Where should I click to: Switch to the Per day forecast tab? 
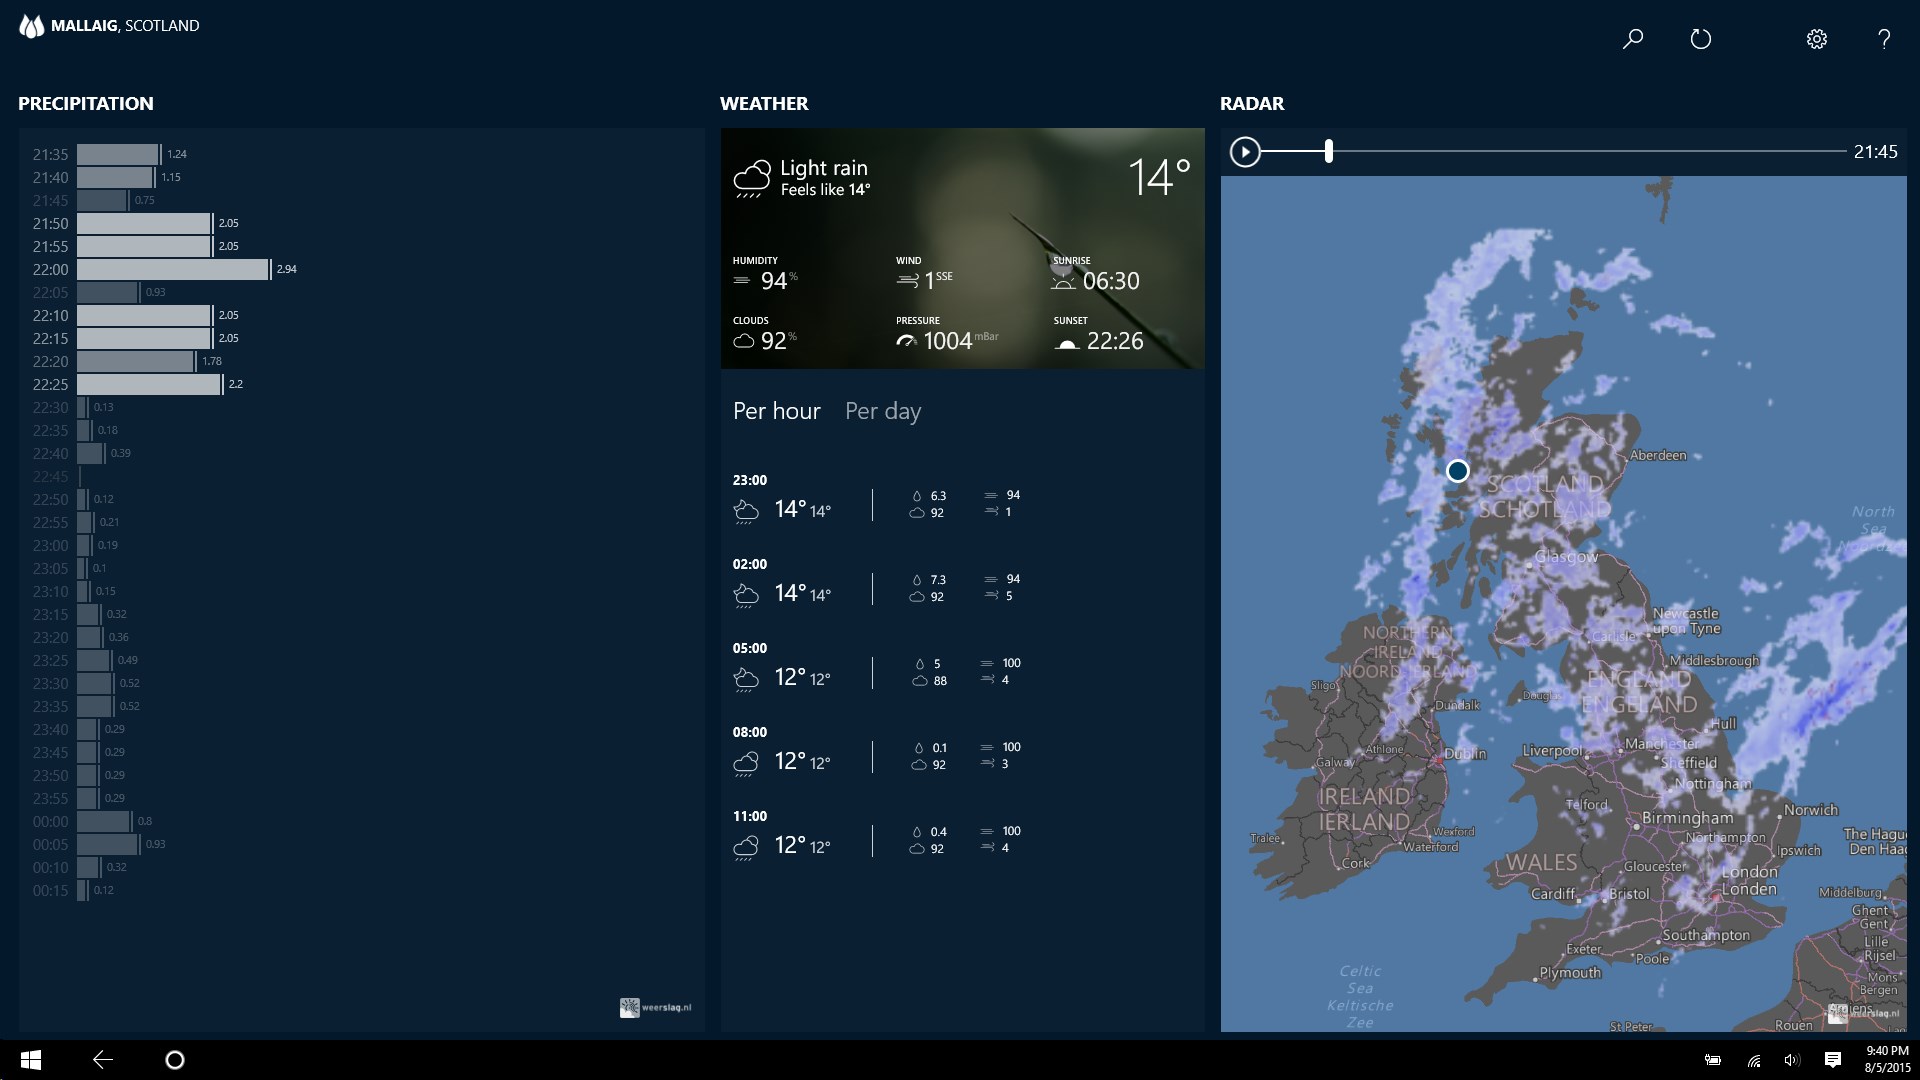click(883, 411)
